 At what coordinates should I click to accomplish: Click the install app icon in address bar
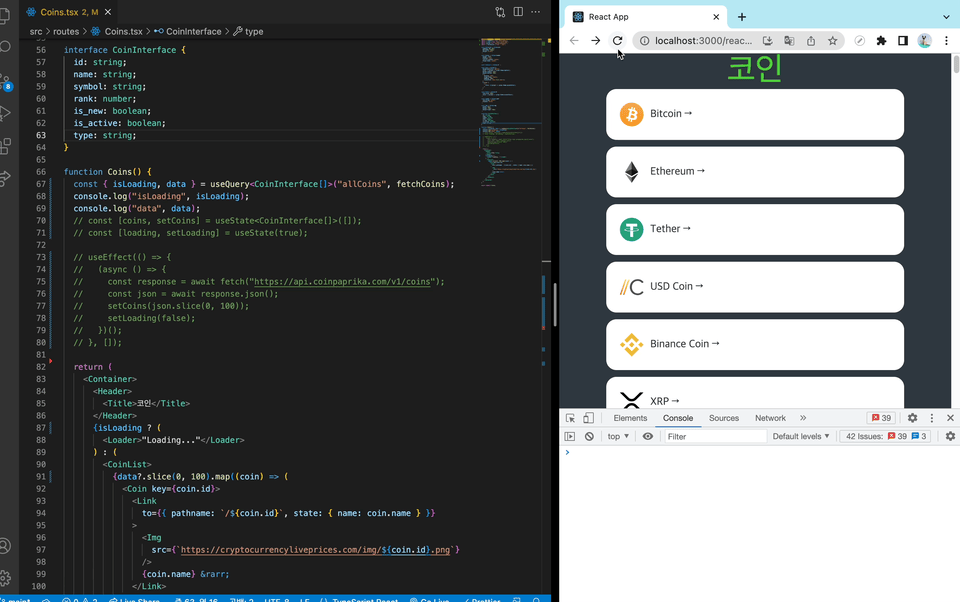pos(767,40)
